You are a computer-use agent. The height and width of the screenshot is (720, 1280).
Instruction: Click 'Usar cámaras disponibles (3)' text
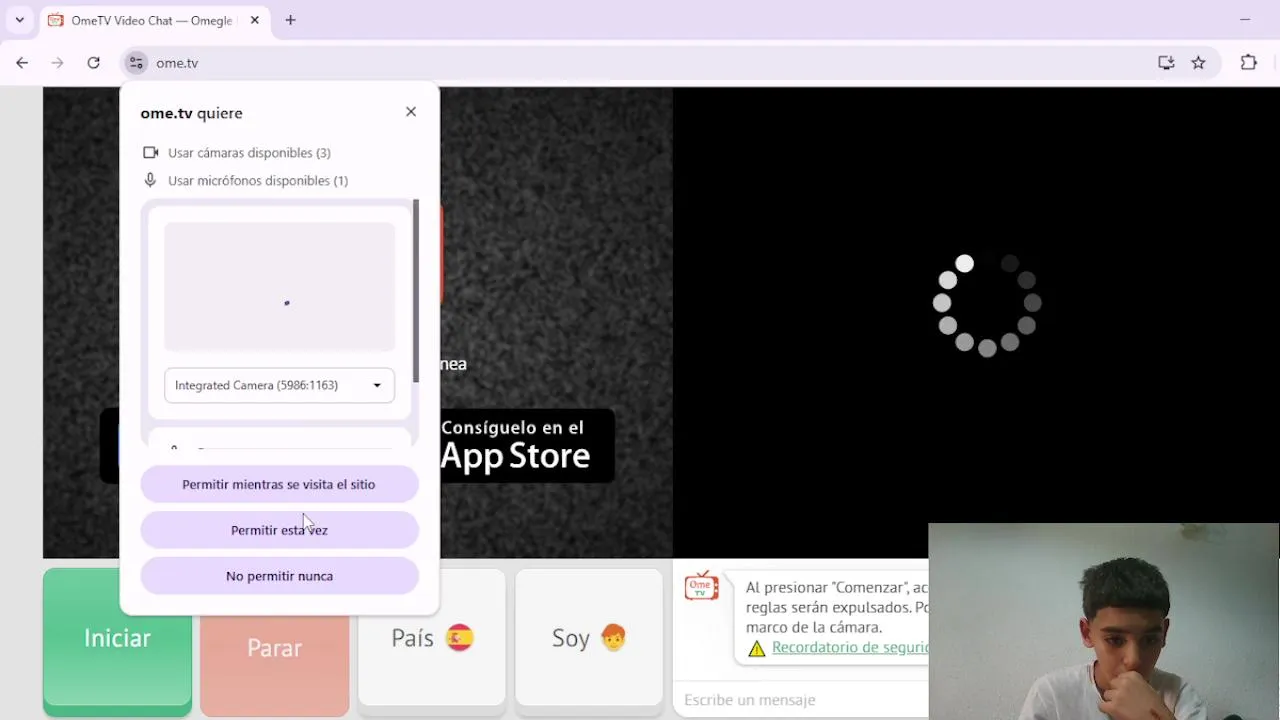tap(249, 153)
